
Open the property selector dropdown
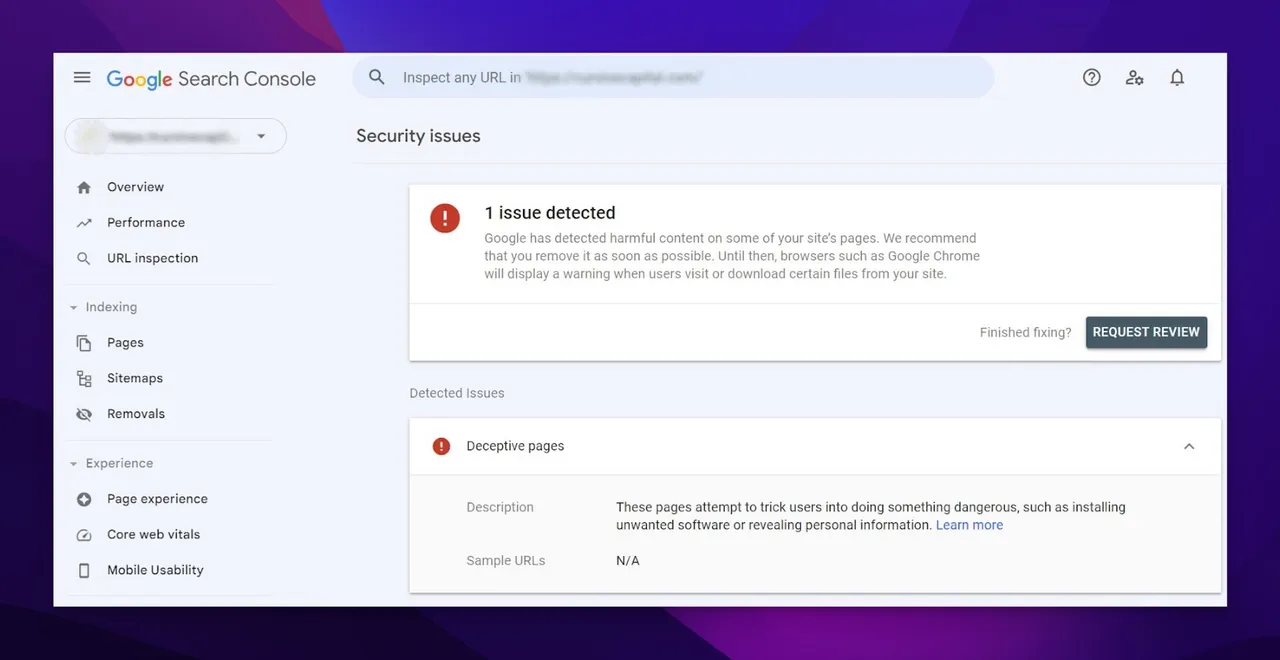tap(176, 136)
